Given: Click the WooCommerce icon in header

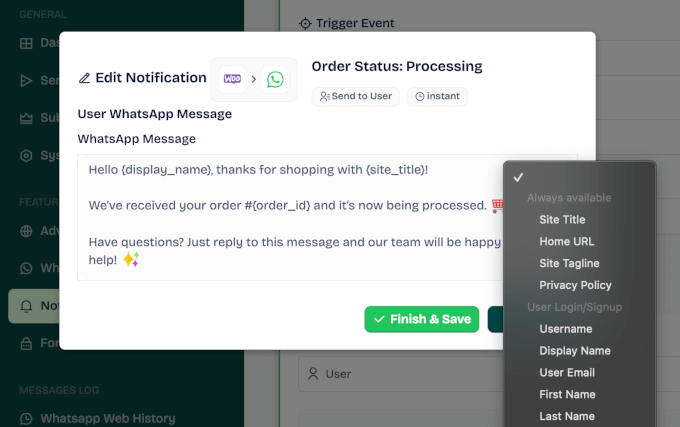Looking at the screenshot, I should coord(232,79).
